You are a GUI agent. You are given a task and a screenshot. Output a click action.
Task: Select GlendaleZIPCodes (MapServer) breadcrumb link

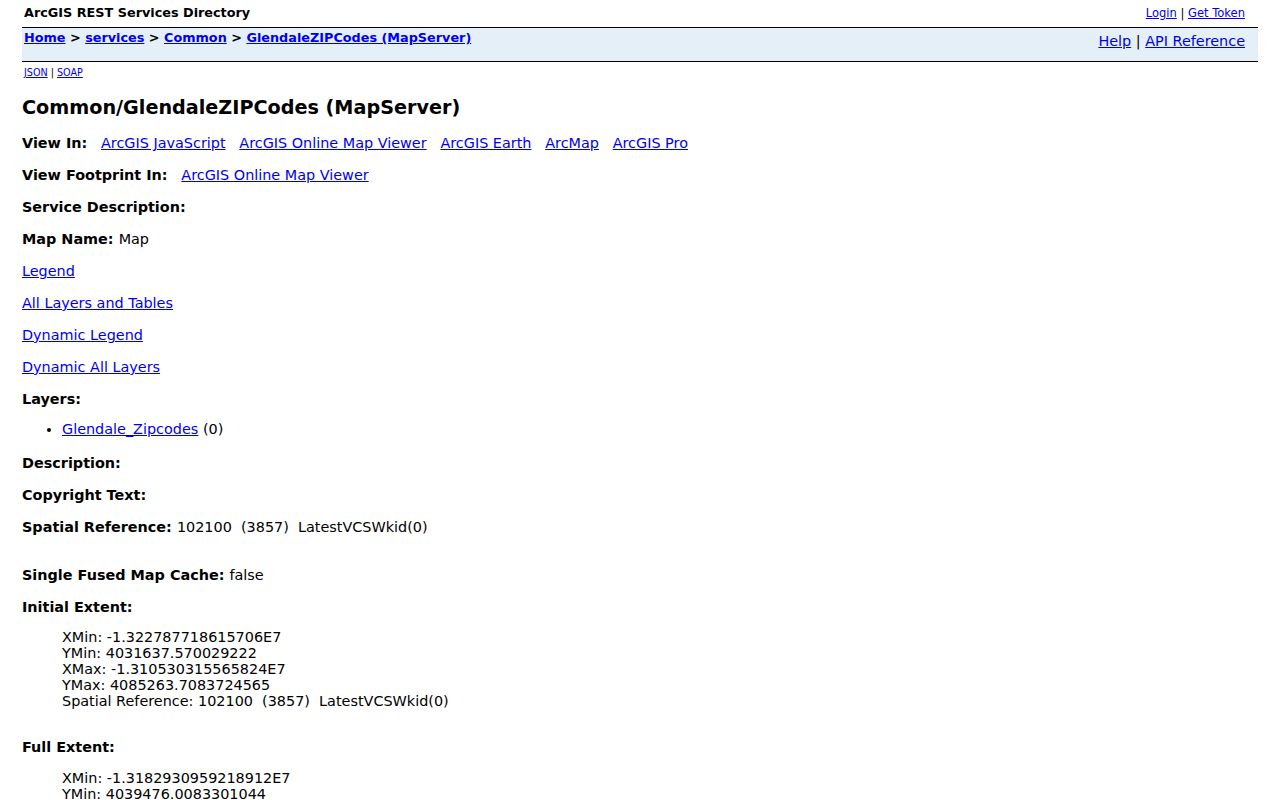359,38
